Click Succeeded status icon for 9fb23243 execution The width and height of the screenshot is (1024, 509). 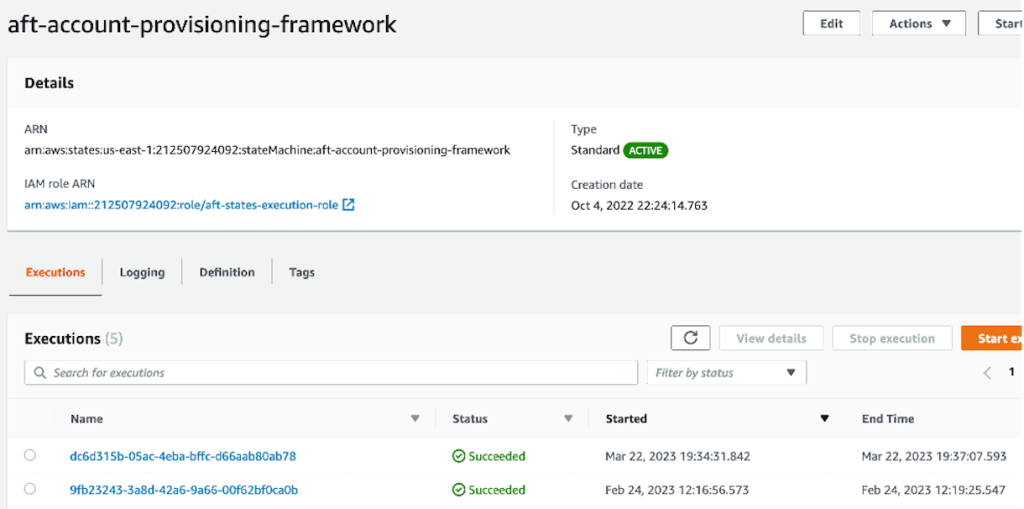coord(458,489)
